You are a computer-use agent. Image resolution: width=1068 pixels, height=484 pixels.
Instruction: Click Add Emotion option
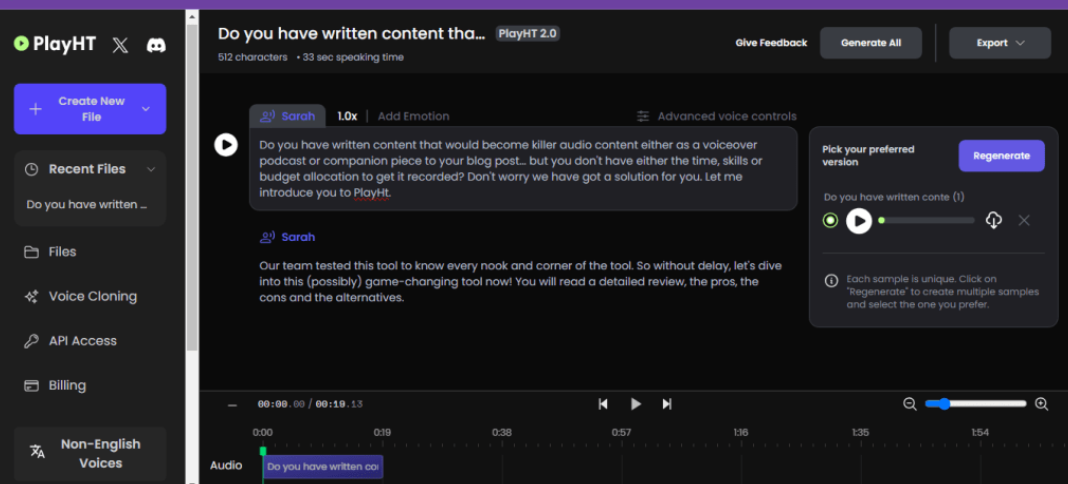pyautogui.click(x=413, y=116)
